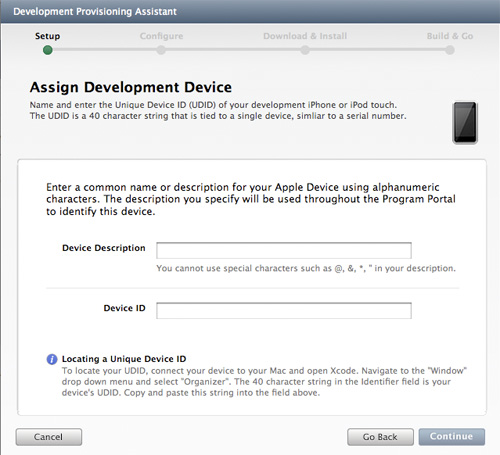Screen dimensions: 500x455
Task: Click the Development Provisioning Assistant title bar
Action: pyautogui.click(x=250, y=11)
